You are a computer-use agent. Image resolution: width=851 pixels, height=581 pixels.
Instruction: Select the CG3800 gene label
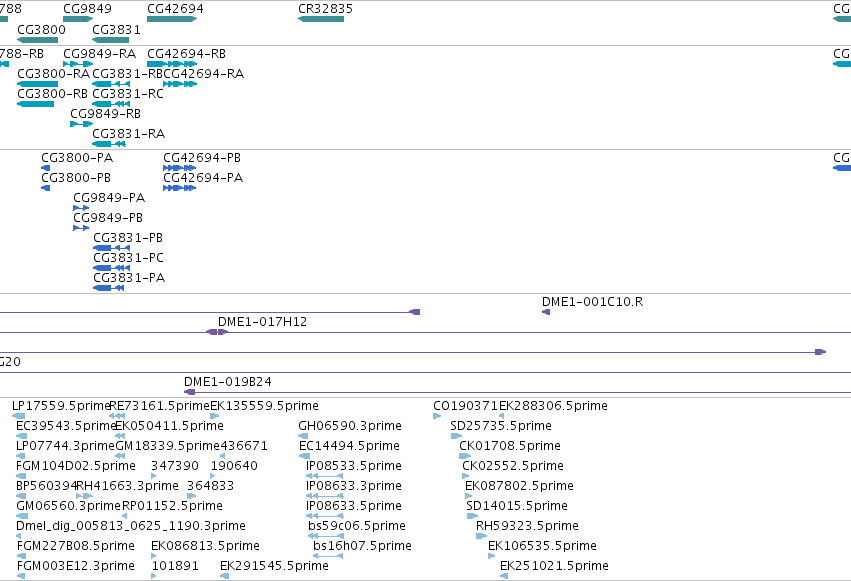pyautogui.click(x=41, y=29)
